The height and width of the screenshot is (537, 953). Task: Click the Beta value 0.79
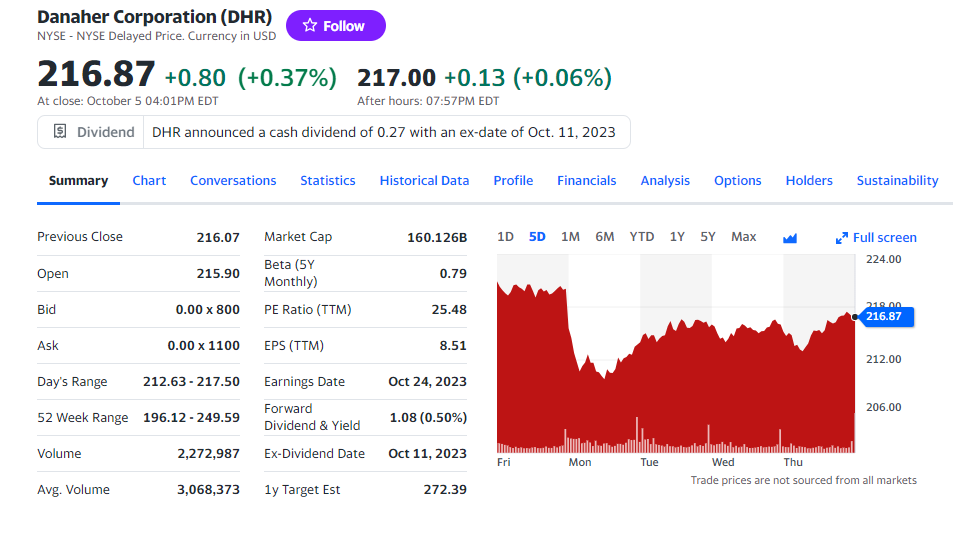point(453,273)
